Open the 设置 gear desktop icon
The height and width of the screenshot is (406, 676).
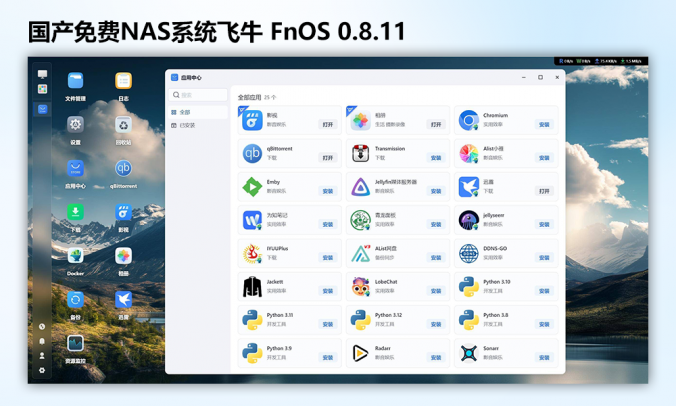pos(75,125)
